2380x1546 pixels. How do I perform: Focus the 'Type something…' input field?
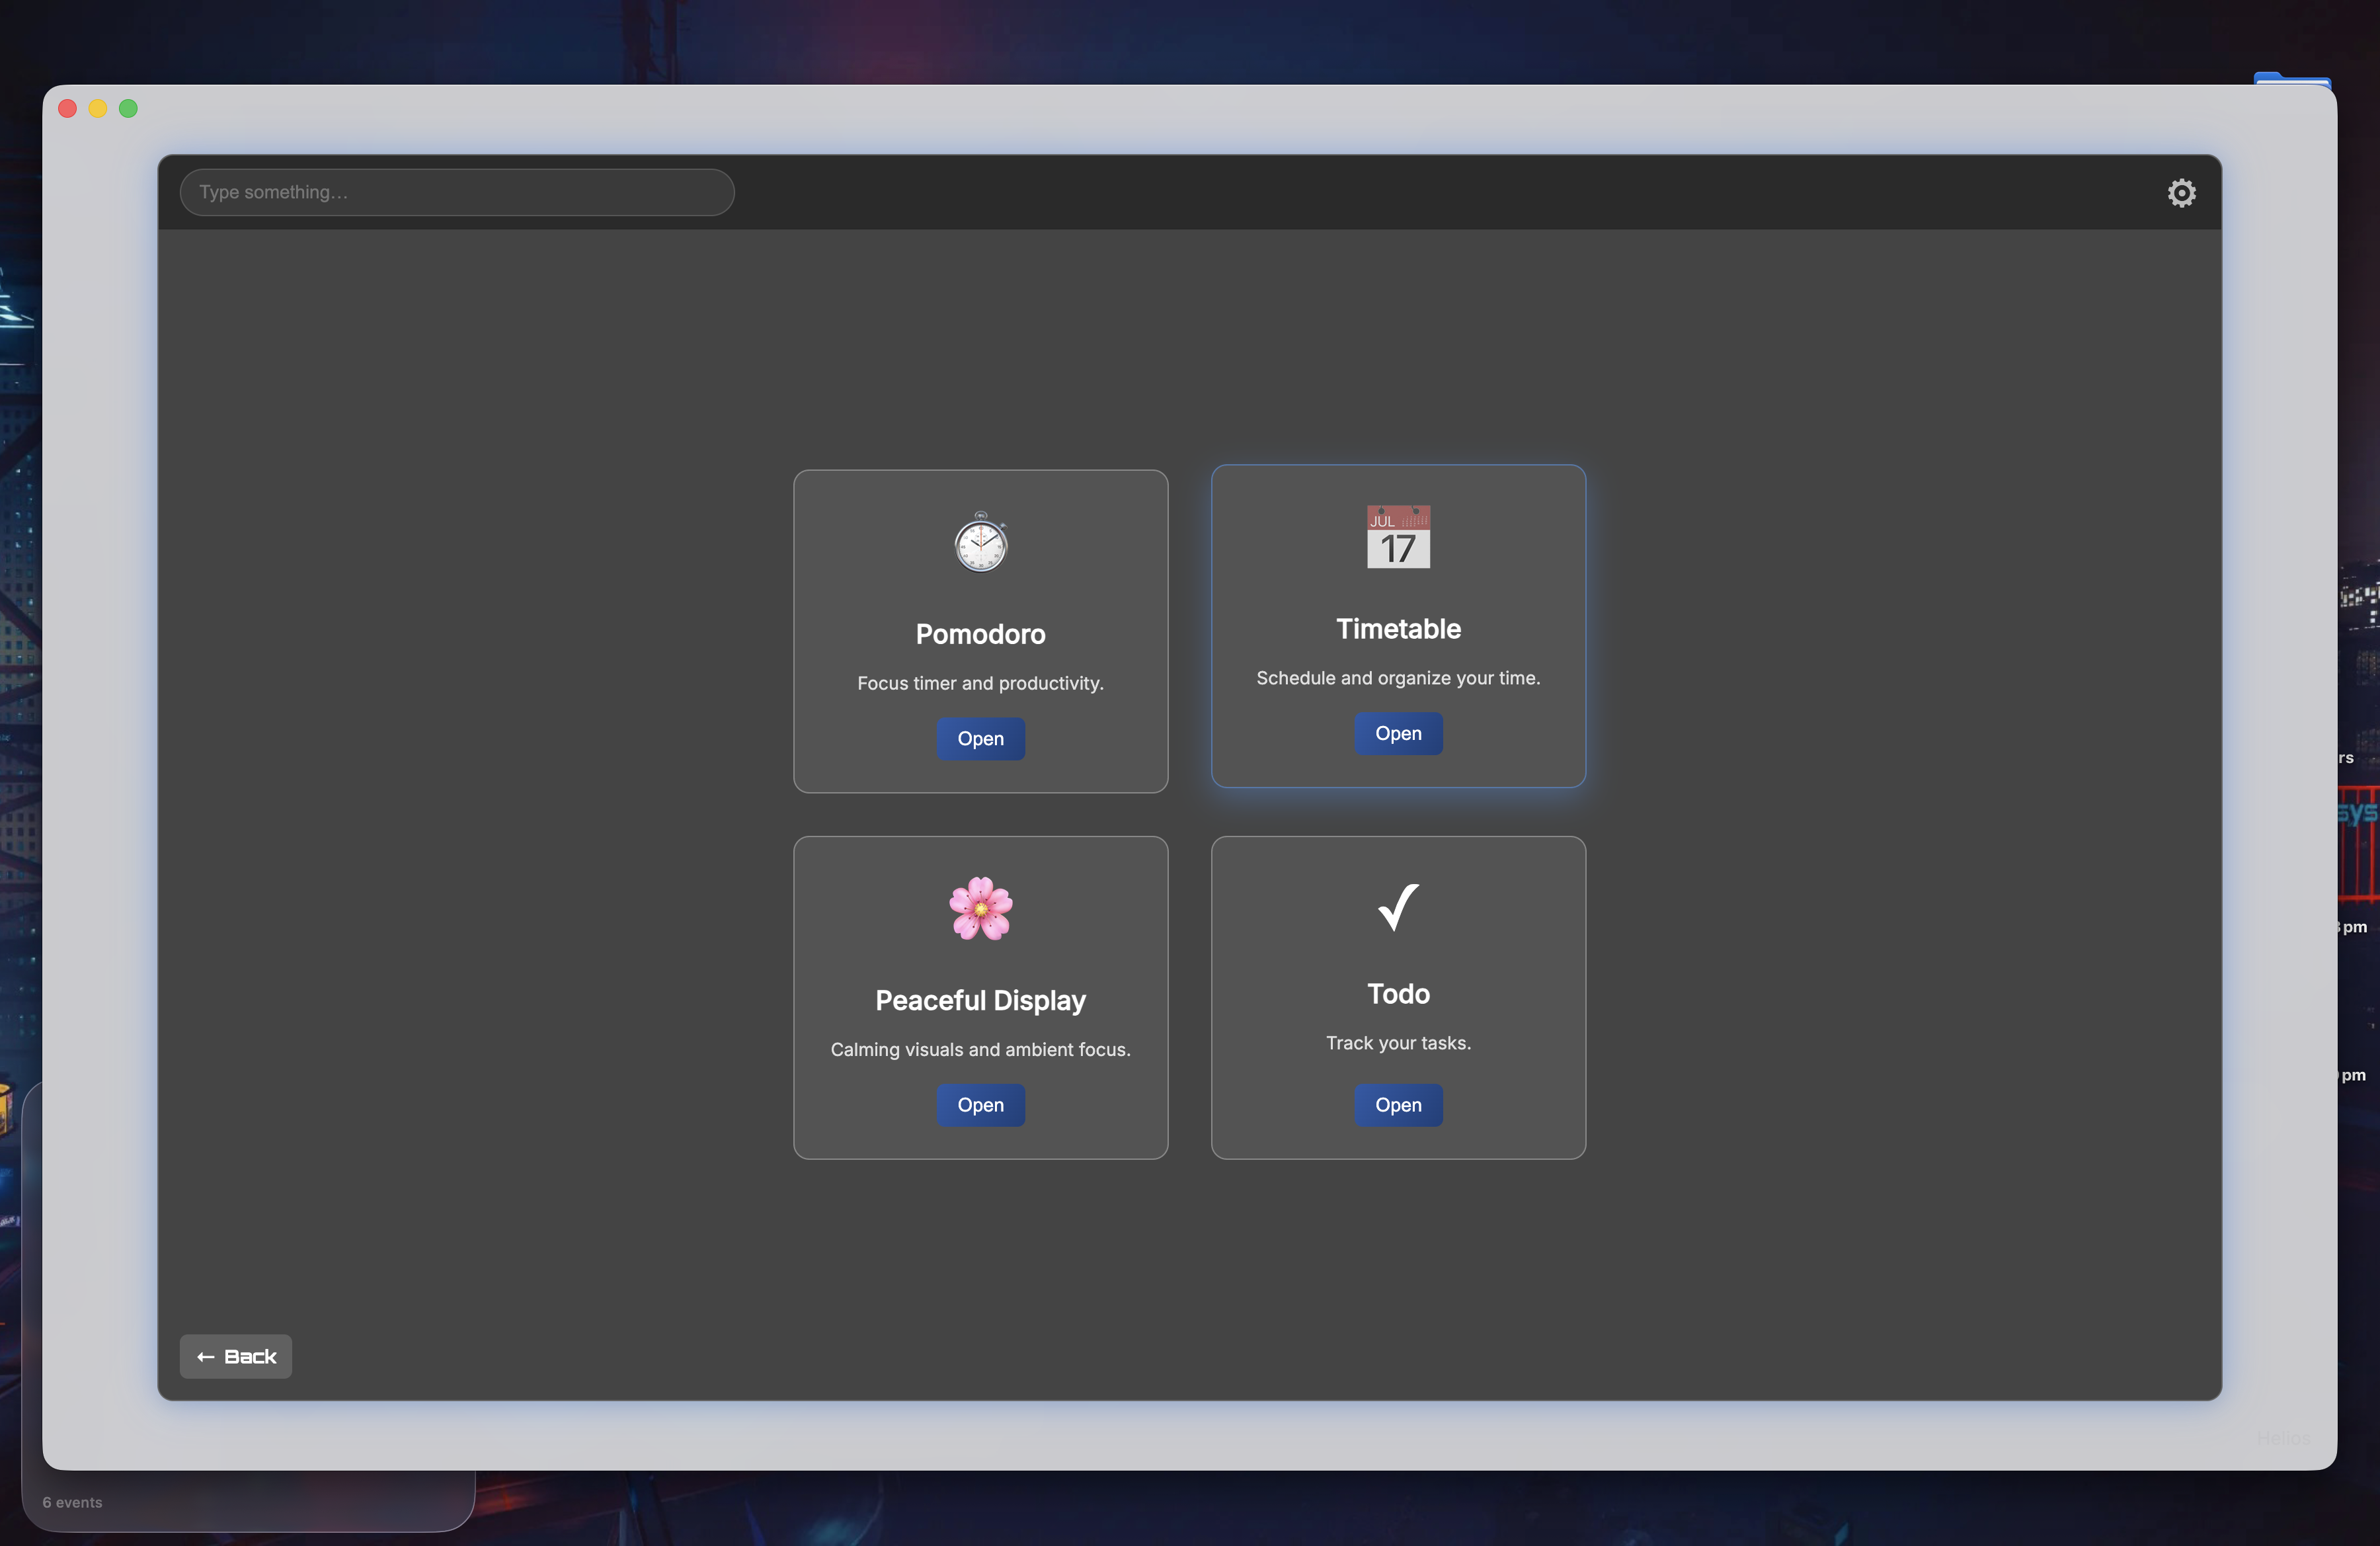456,192
